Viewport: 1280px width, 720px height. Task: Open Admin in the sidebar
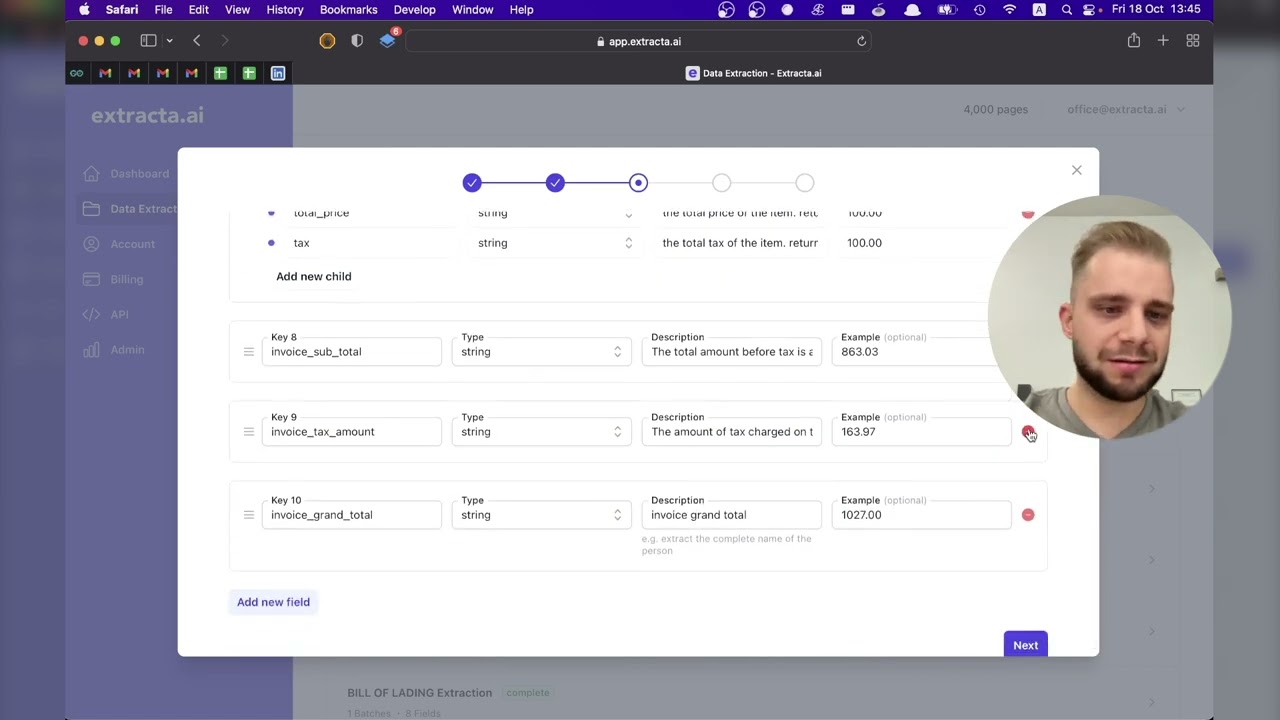coord(114,349)
